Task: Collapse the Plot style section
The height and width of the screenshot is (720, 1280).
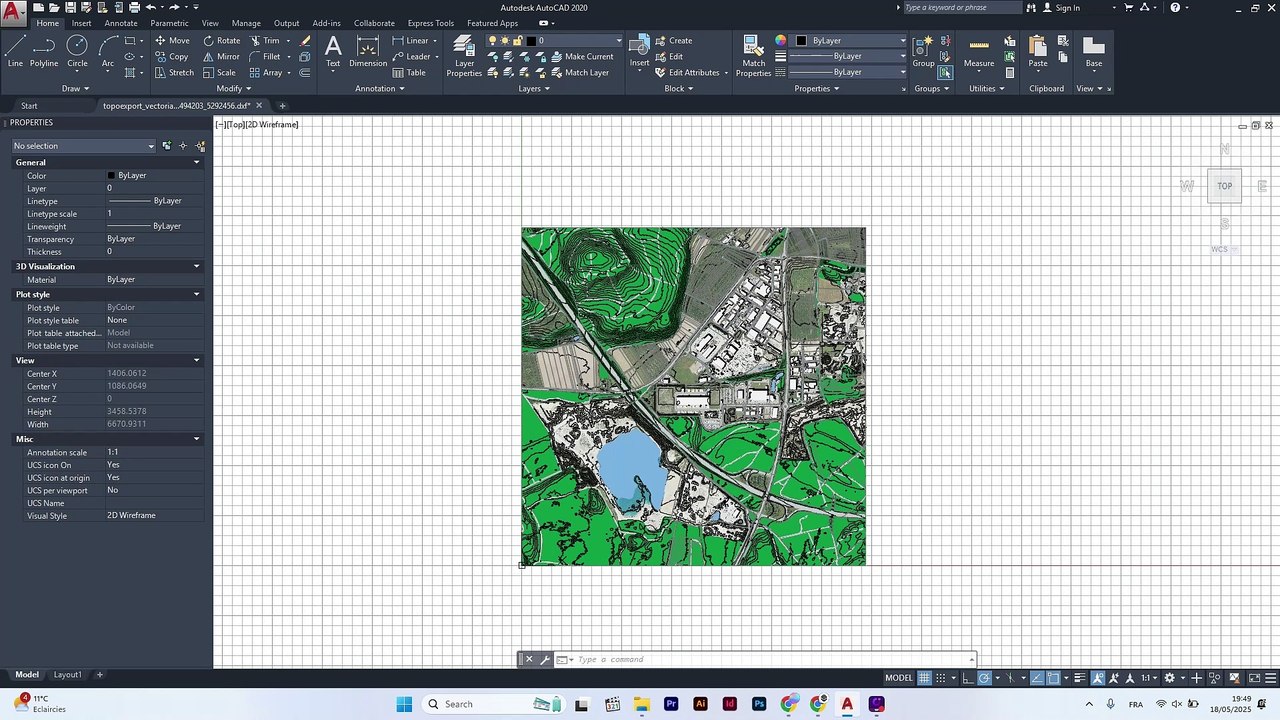Action: click(196, 294)
